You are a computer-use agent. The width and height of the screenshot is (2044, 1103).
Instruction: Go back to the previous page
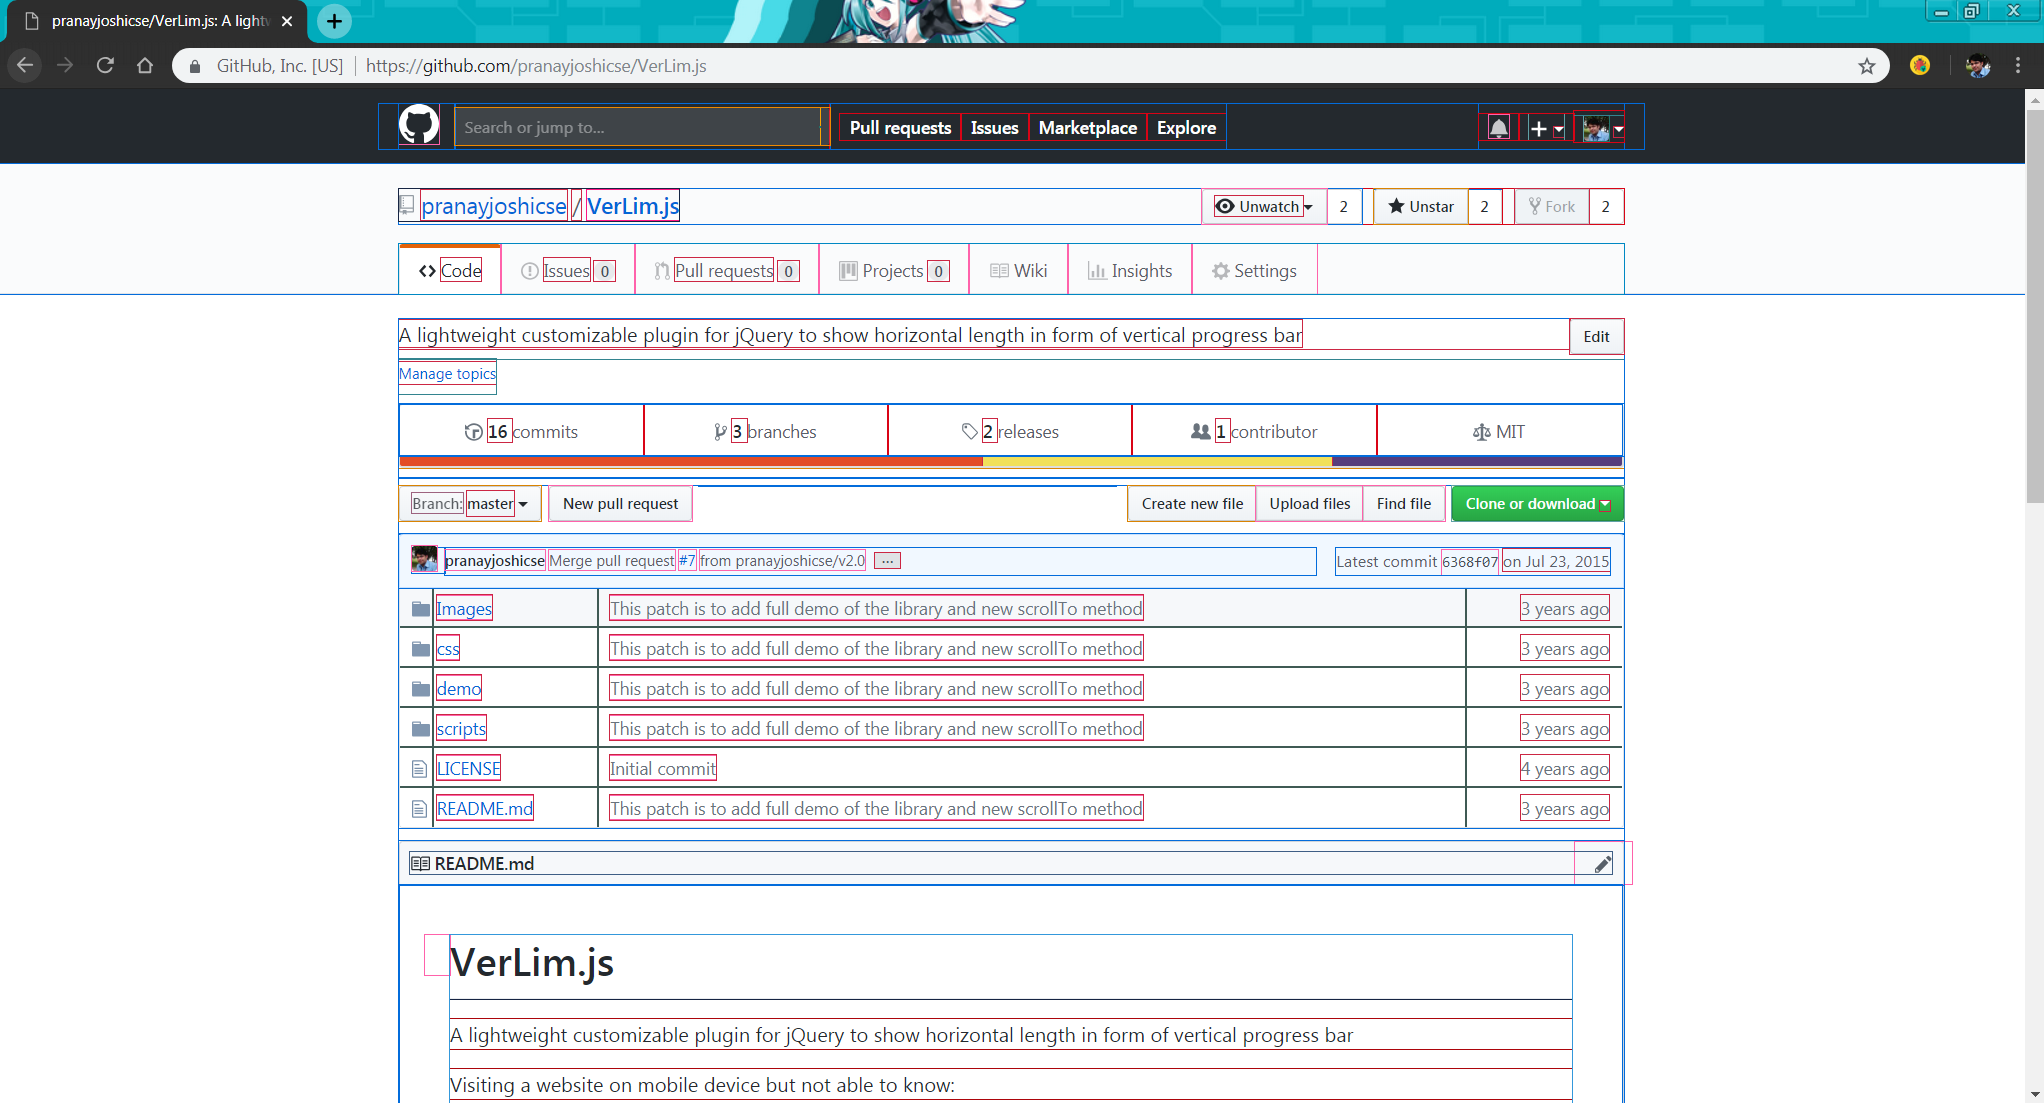point(25,66)
